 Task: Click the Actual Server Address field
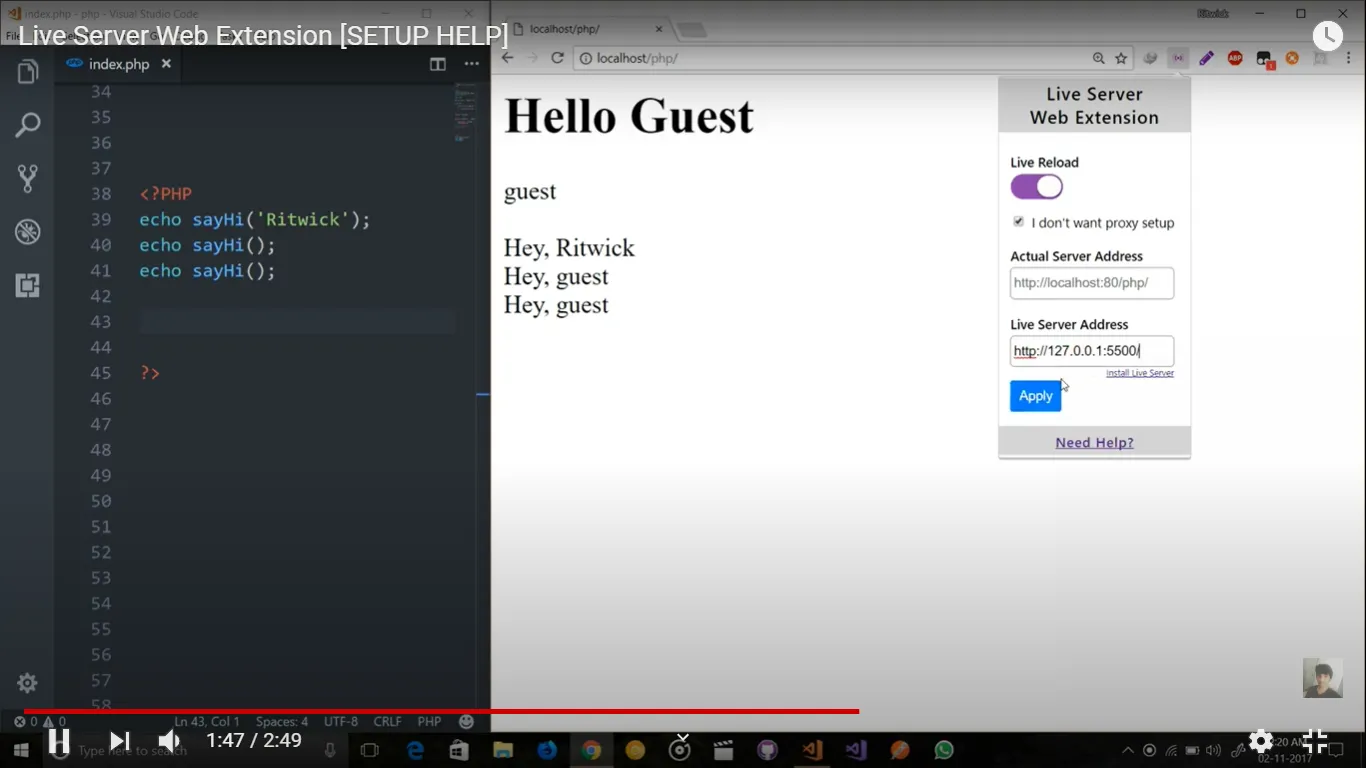(x=1092, y=283)
